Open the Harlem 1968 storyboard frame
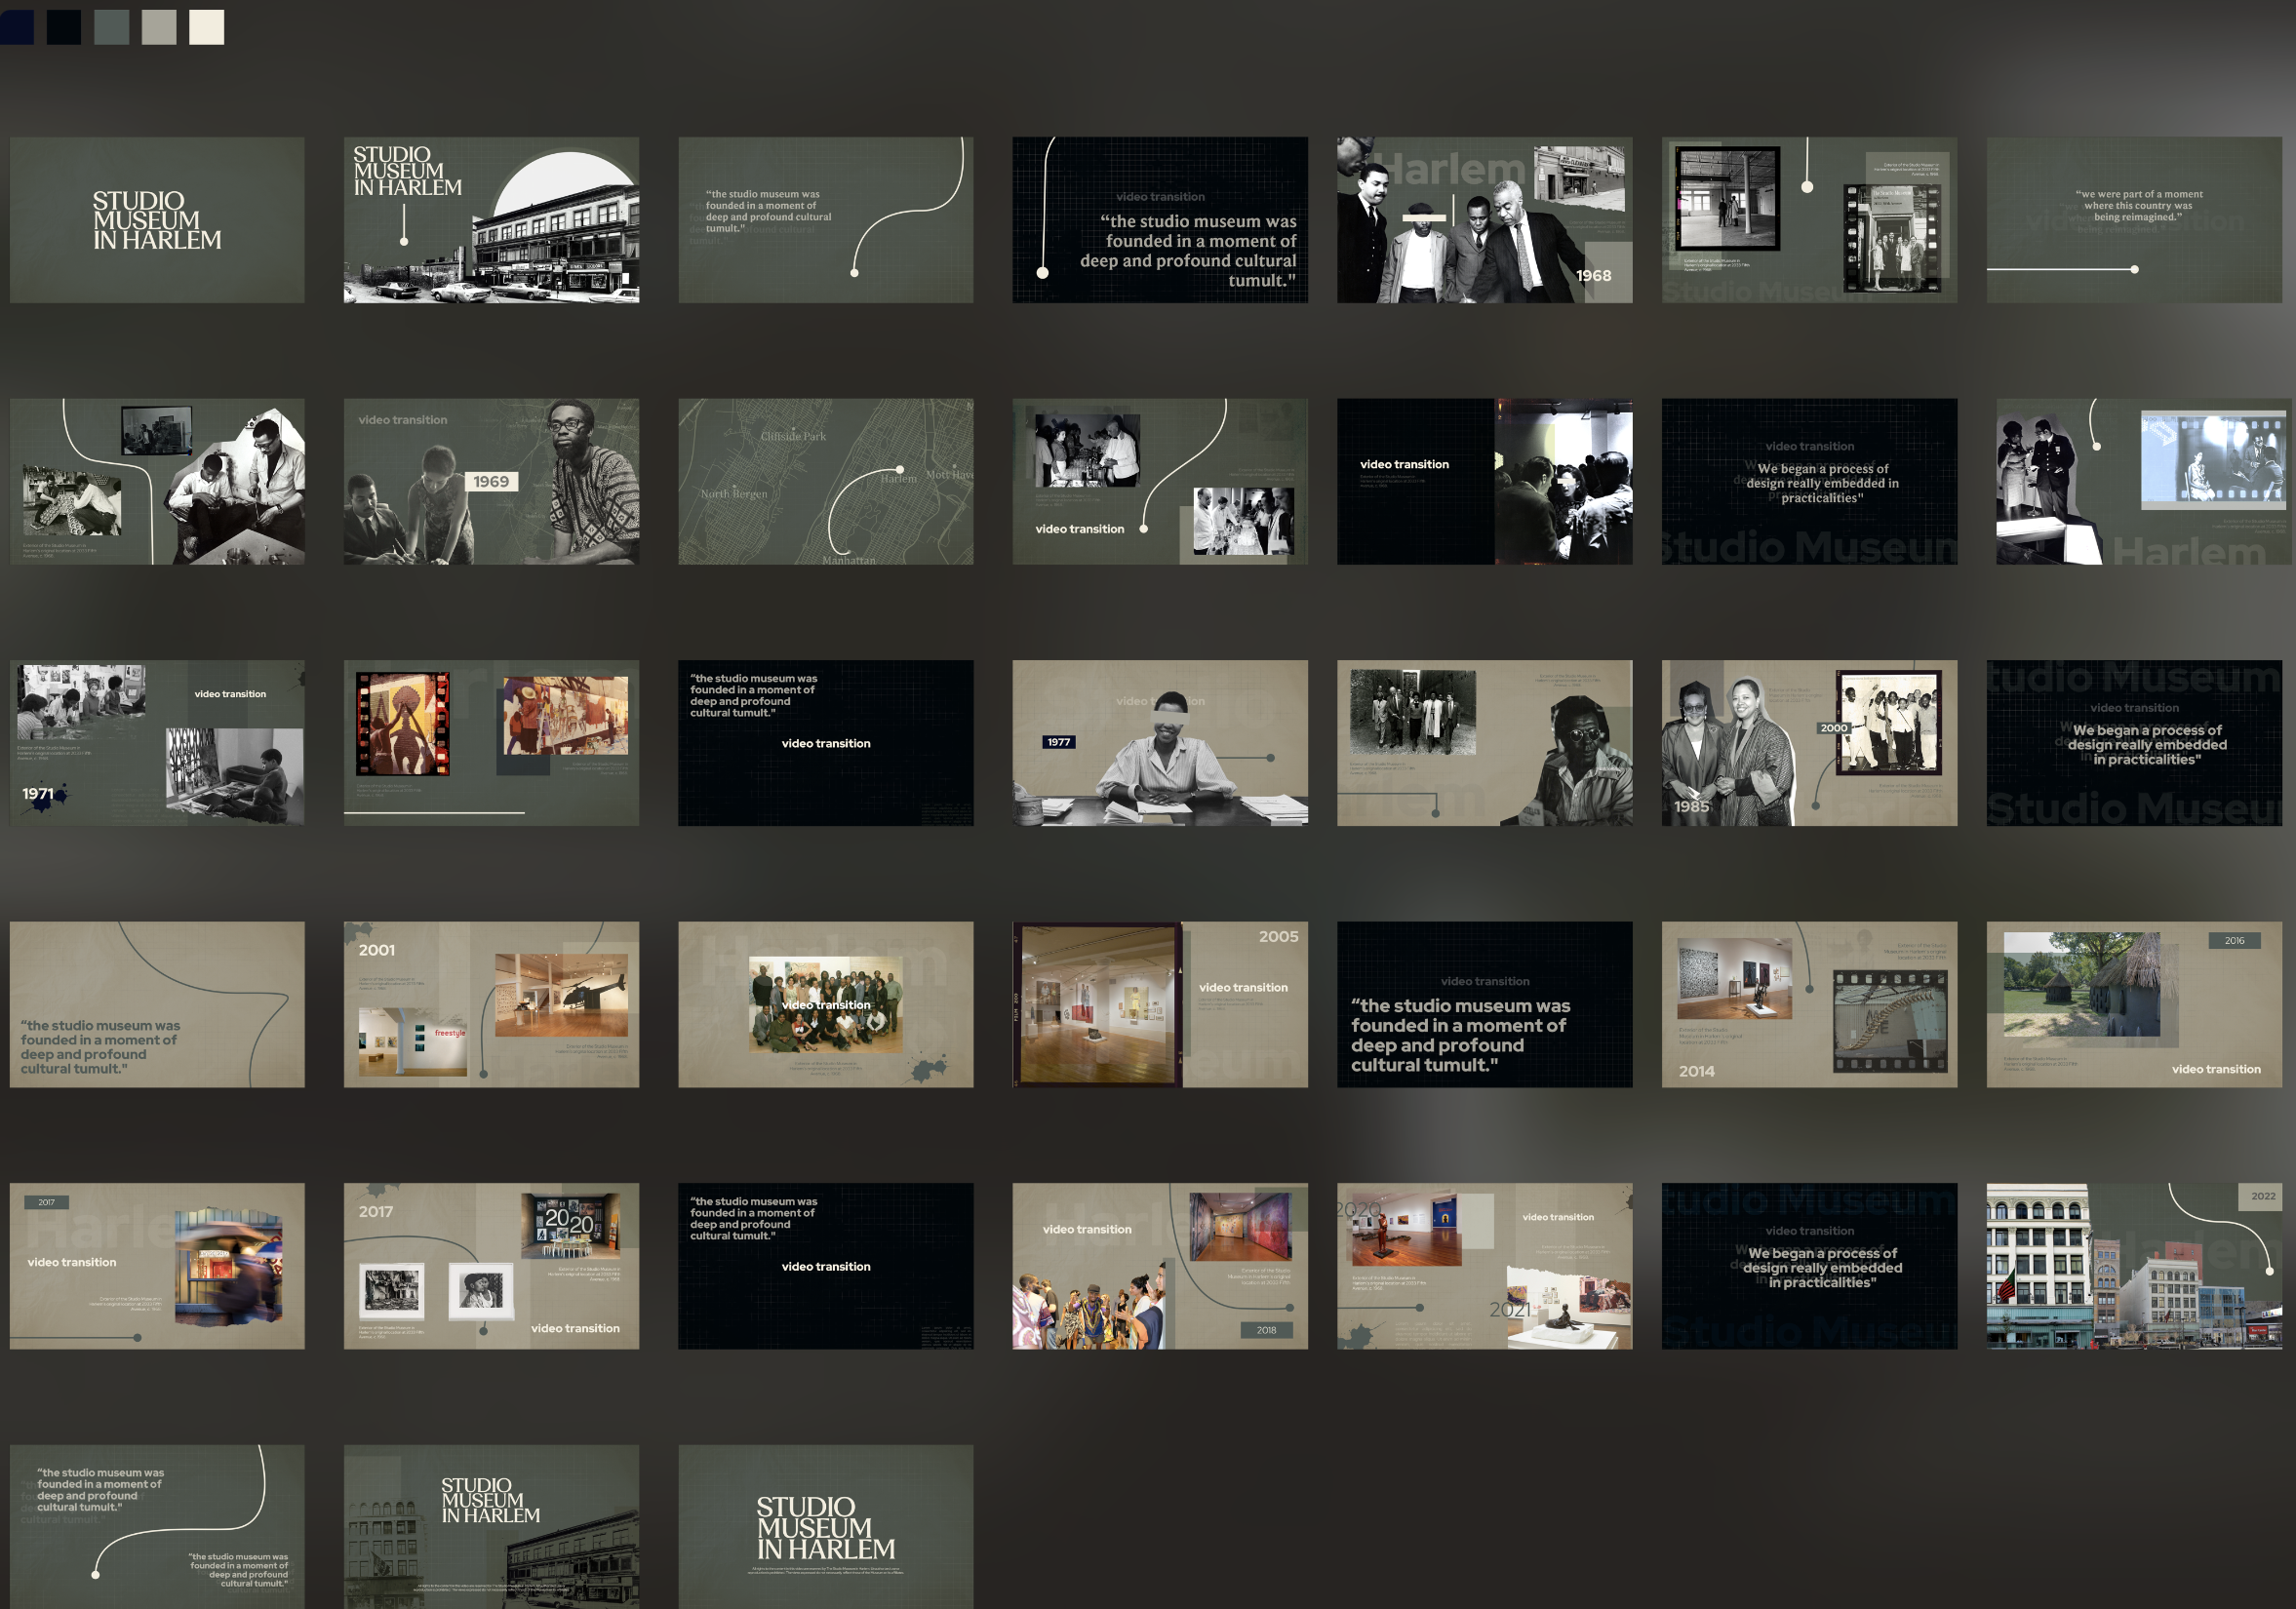This screenshot has width=2296, height=1609. click(1484, 220)
